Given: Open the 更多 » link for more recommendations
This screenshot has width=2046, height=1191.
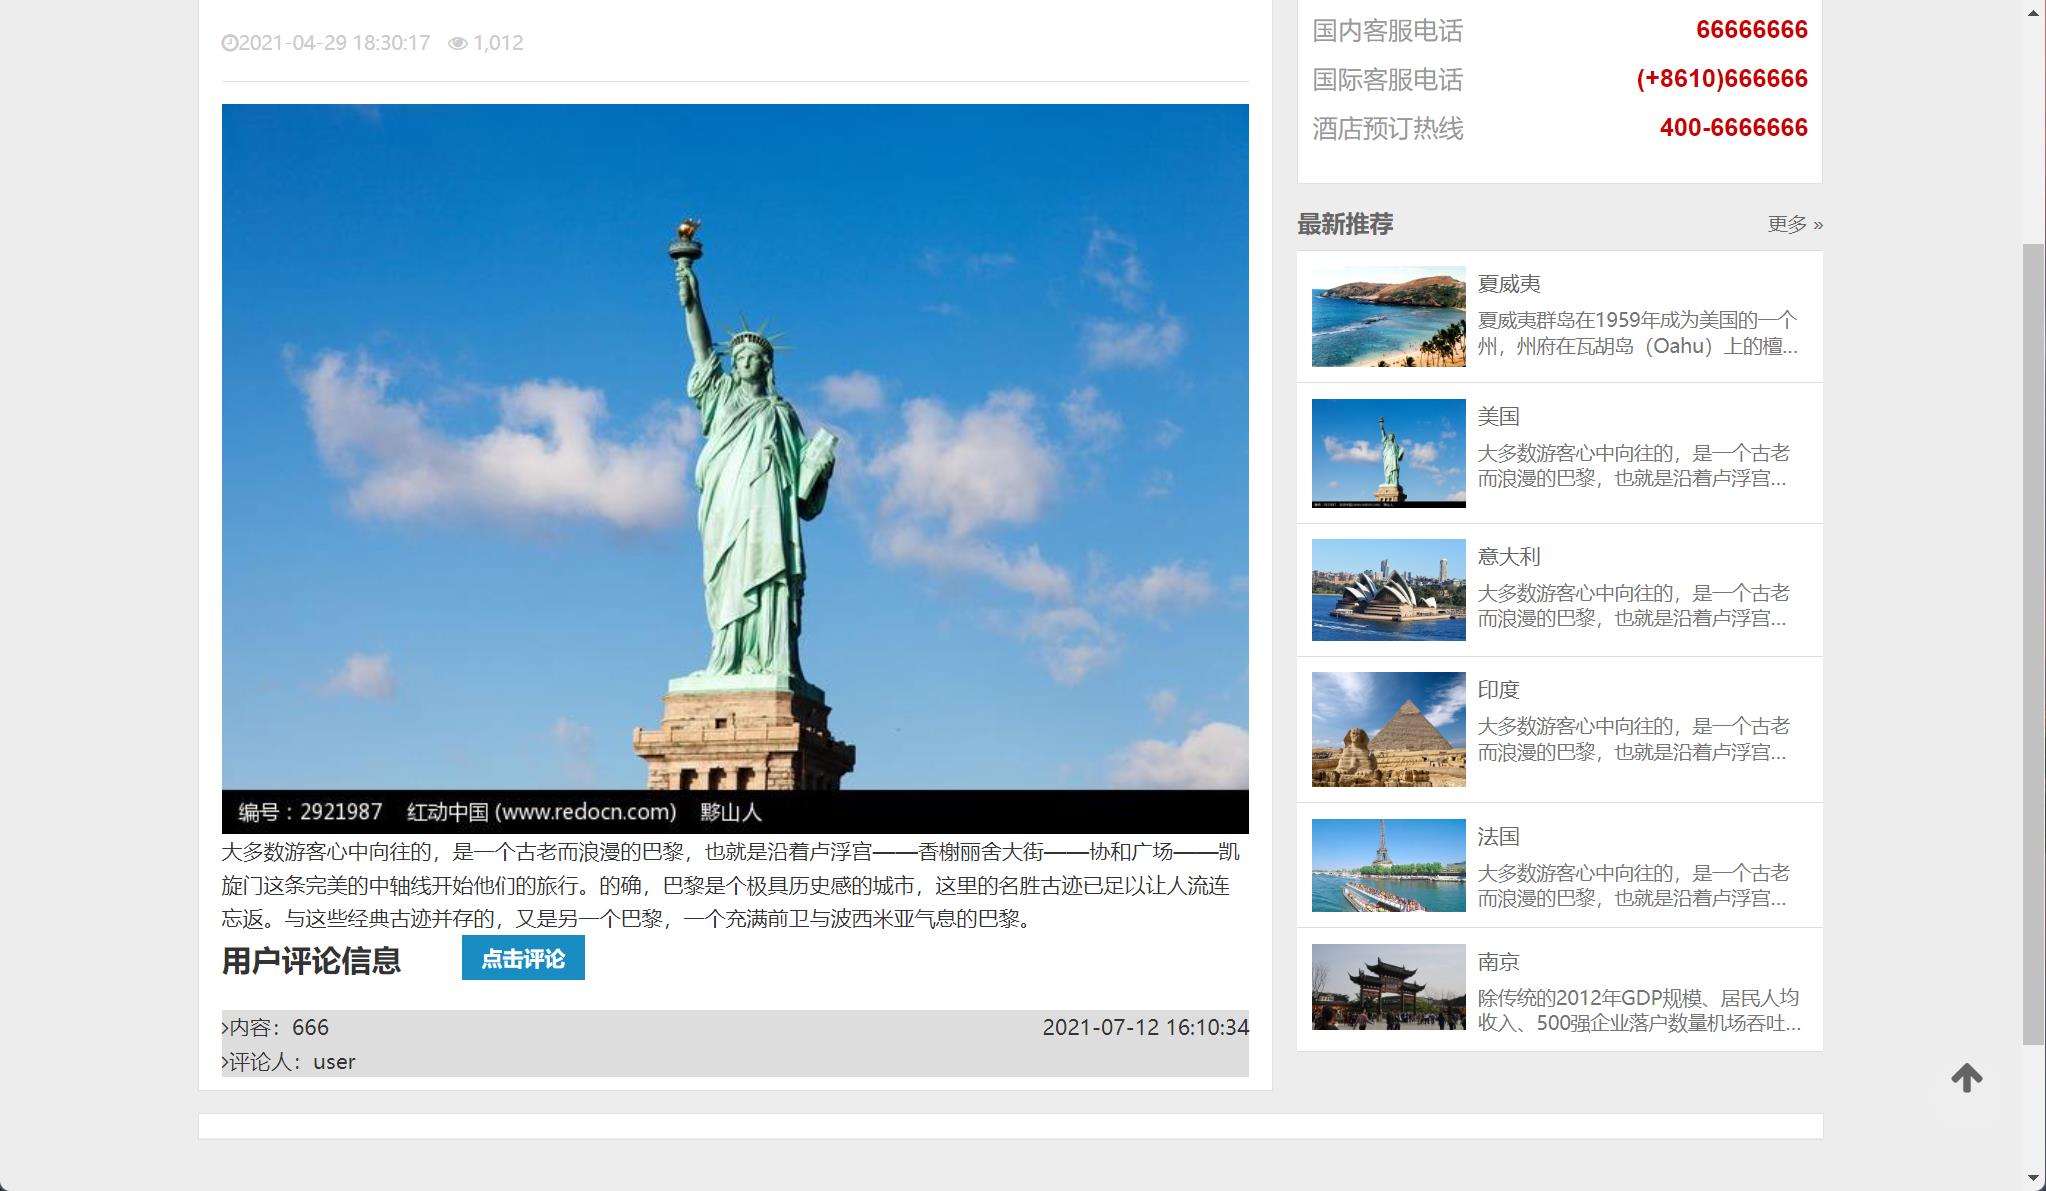Looking at the screenshot, I should [x=1793, y=225].
